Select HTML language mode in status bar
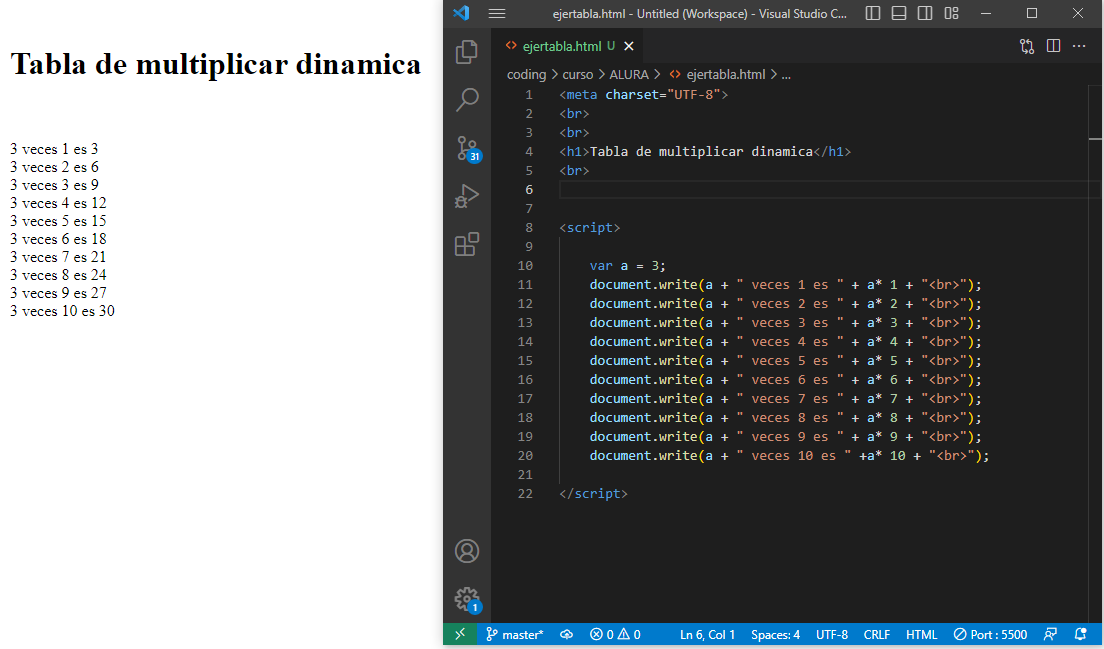The width and height of the screenshot is (1104, 649). 921,634
